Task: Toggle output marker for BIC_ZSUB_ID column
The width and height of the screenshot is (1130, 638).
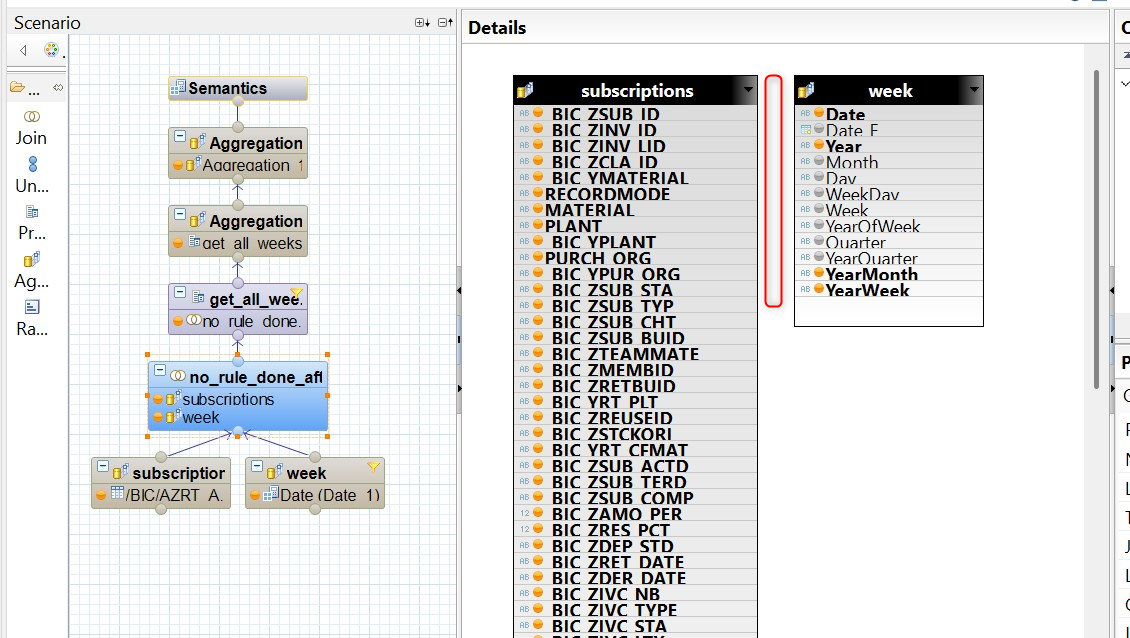Action: coord(537,114)
